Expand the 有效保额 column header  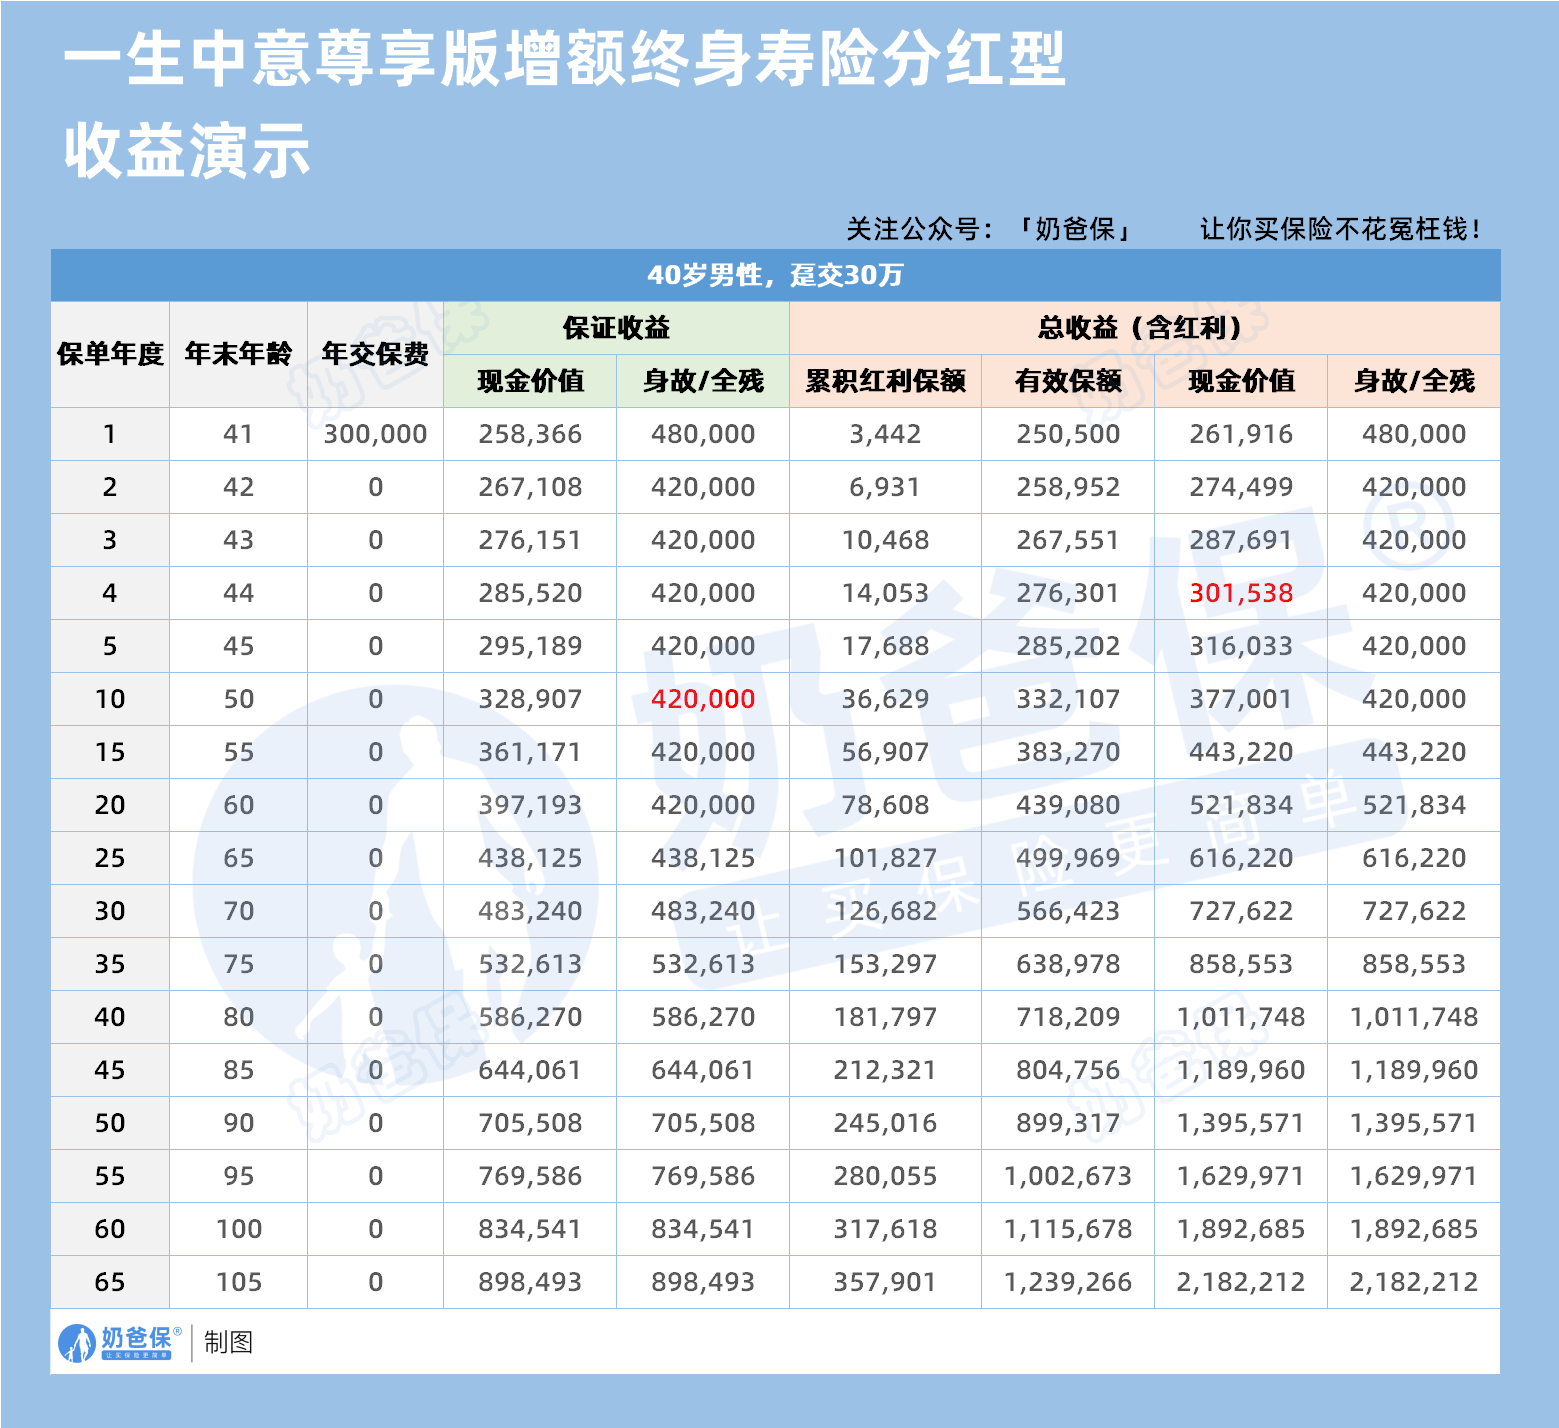tap(1068, 381)
